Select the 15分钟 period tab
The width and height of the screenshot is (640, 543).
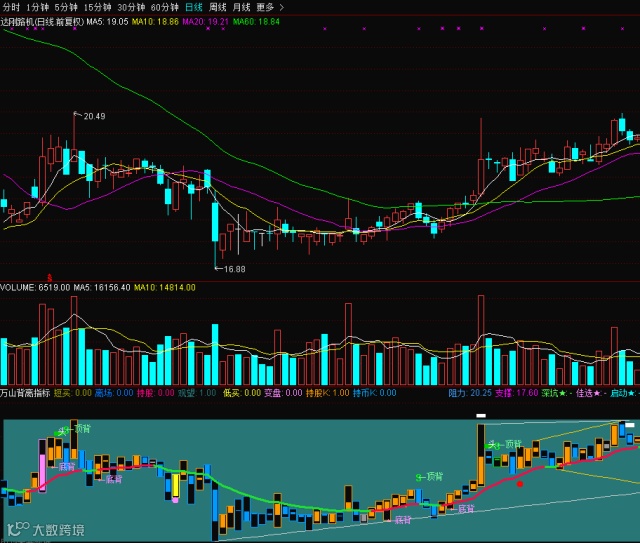(x=97, y=7)
